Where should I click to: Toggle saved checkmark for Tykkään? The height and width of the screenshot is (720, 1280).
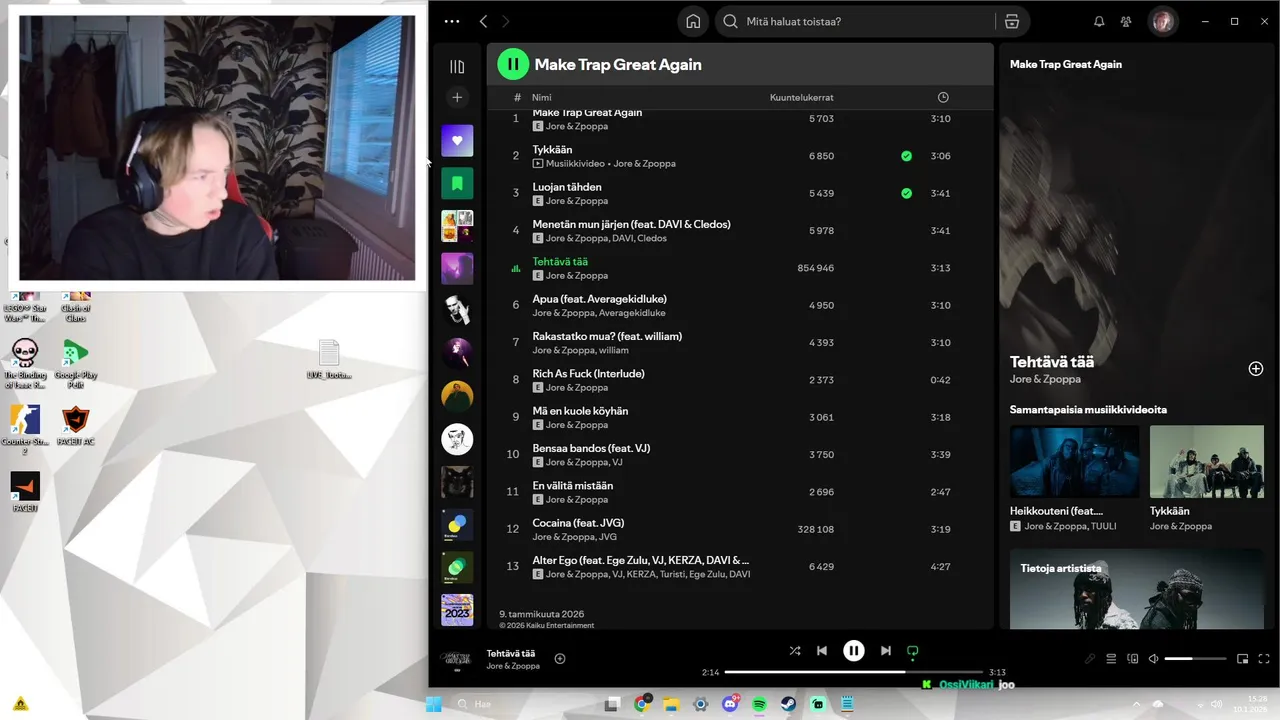(x=906, y=156)
